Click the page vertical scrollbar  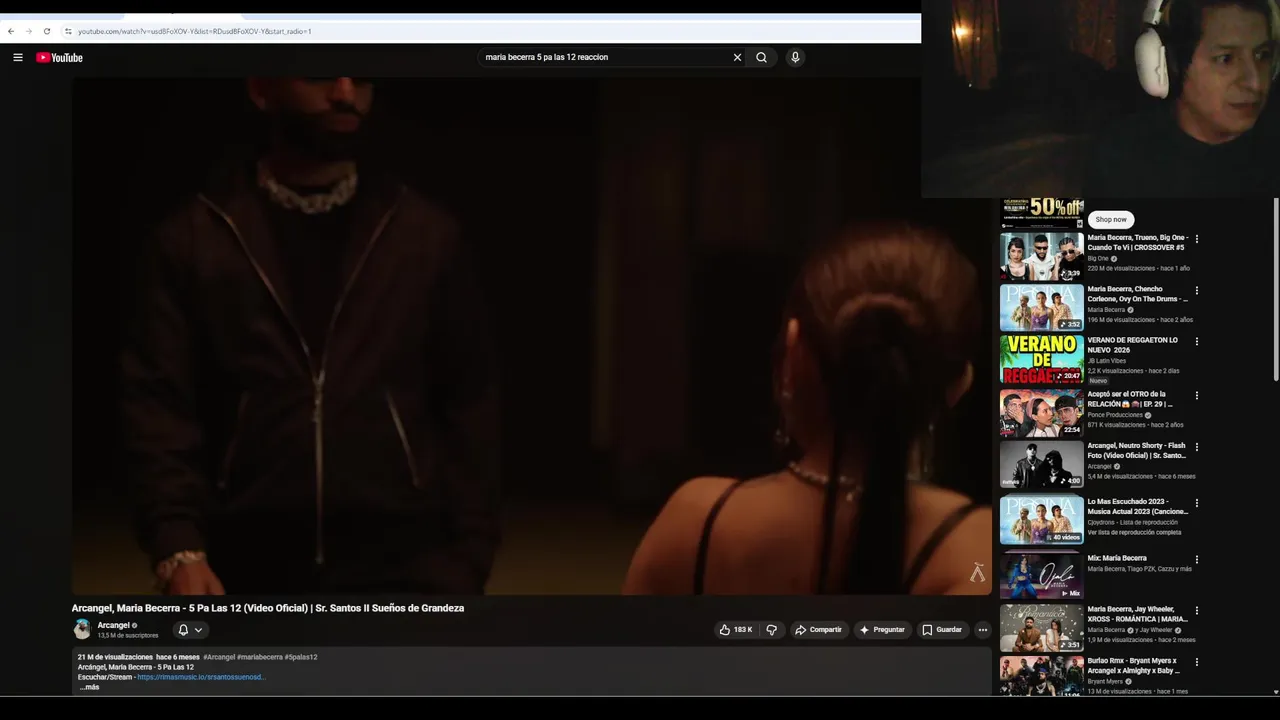pyautogui.click(x=1275, y=290)
